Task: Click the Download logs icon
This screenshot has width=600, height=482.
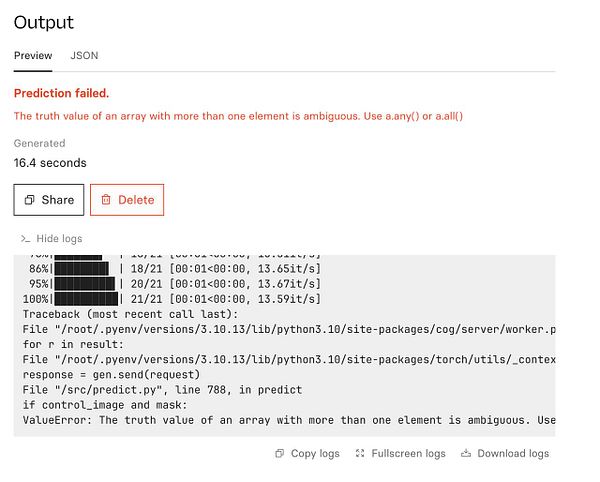Action: tap(466, 453)
